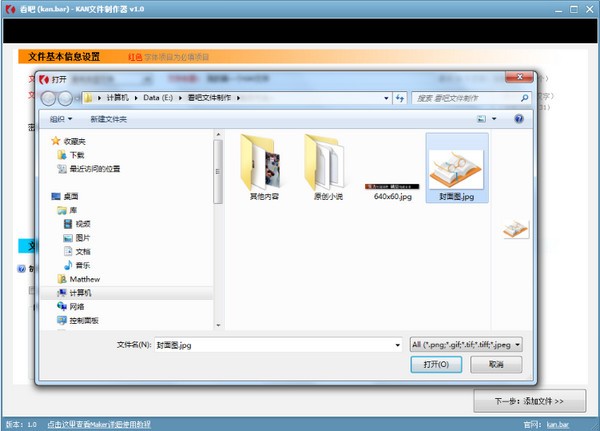The width and height of the screenshot is (600, 431).
Task: Open the 音乐 library
Action: click(77, 265)
